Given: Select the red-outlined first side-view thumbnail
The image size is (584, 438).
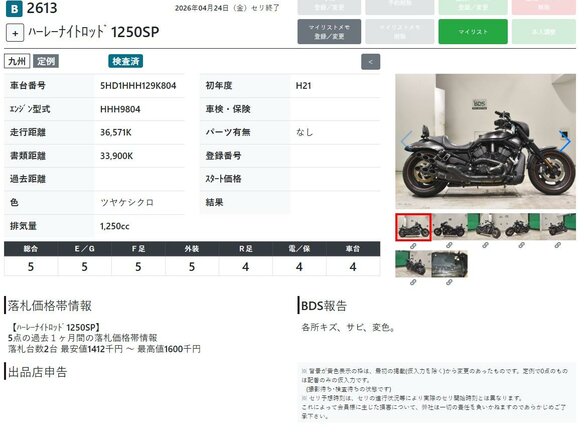Looking at the screenshot, I should click(x=413, y=227).
